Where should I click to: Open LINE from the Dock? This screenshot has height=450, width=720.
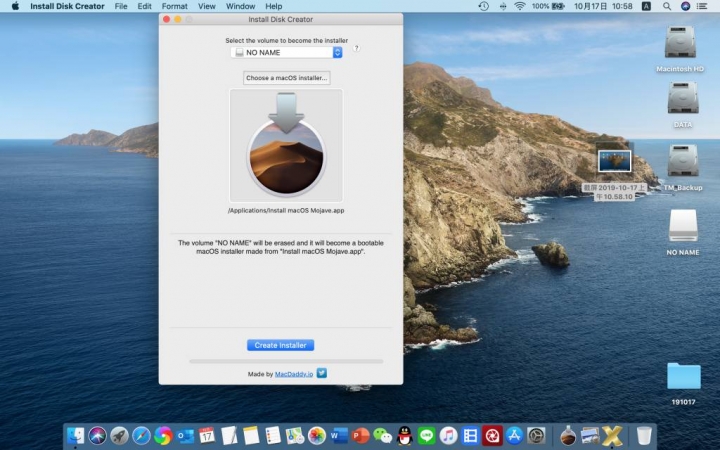[x=427, y=435]
